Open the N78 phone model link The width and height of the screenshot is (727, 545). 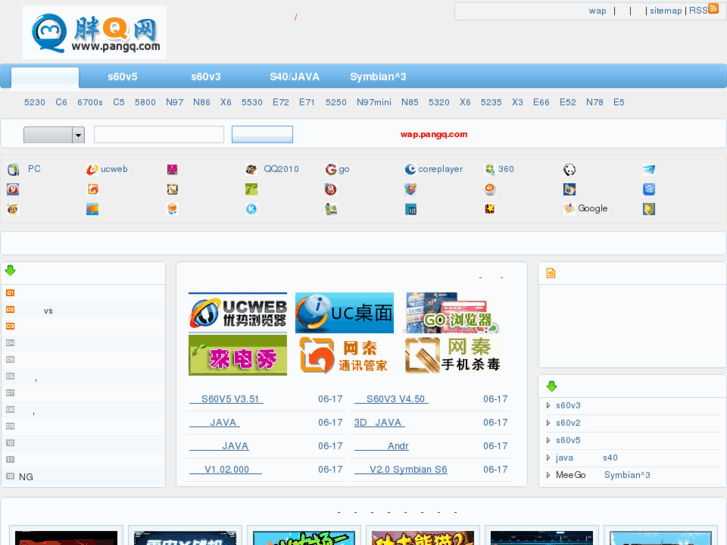tap(594, 103)
